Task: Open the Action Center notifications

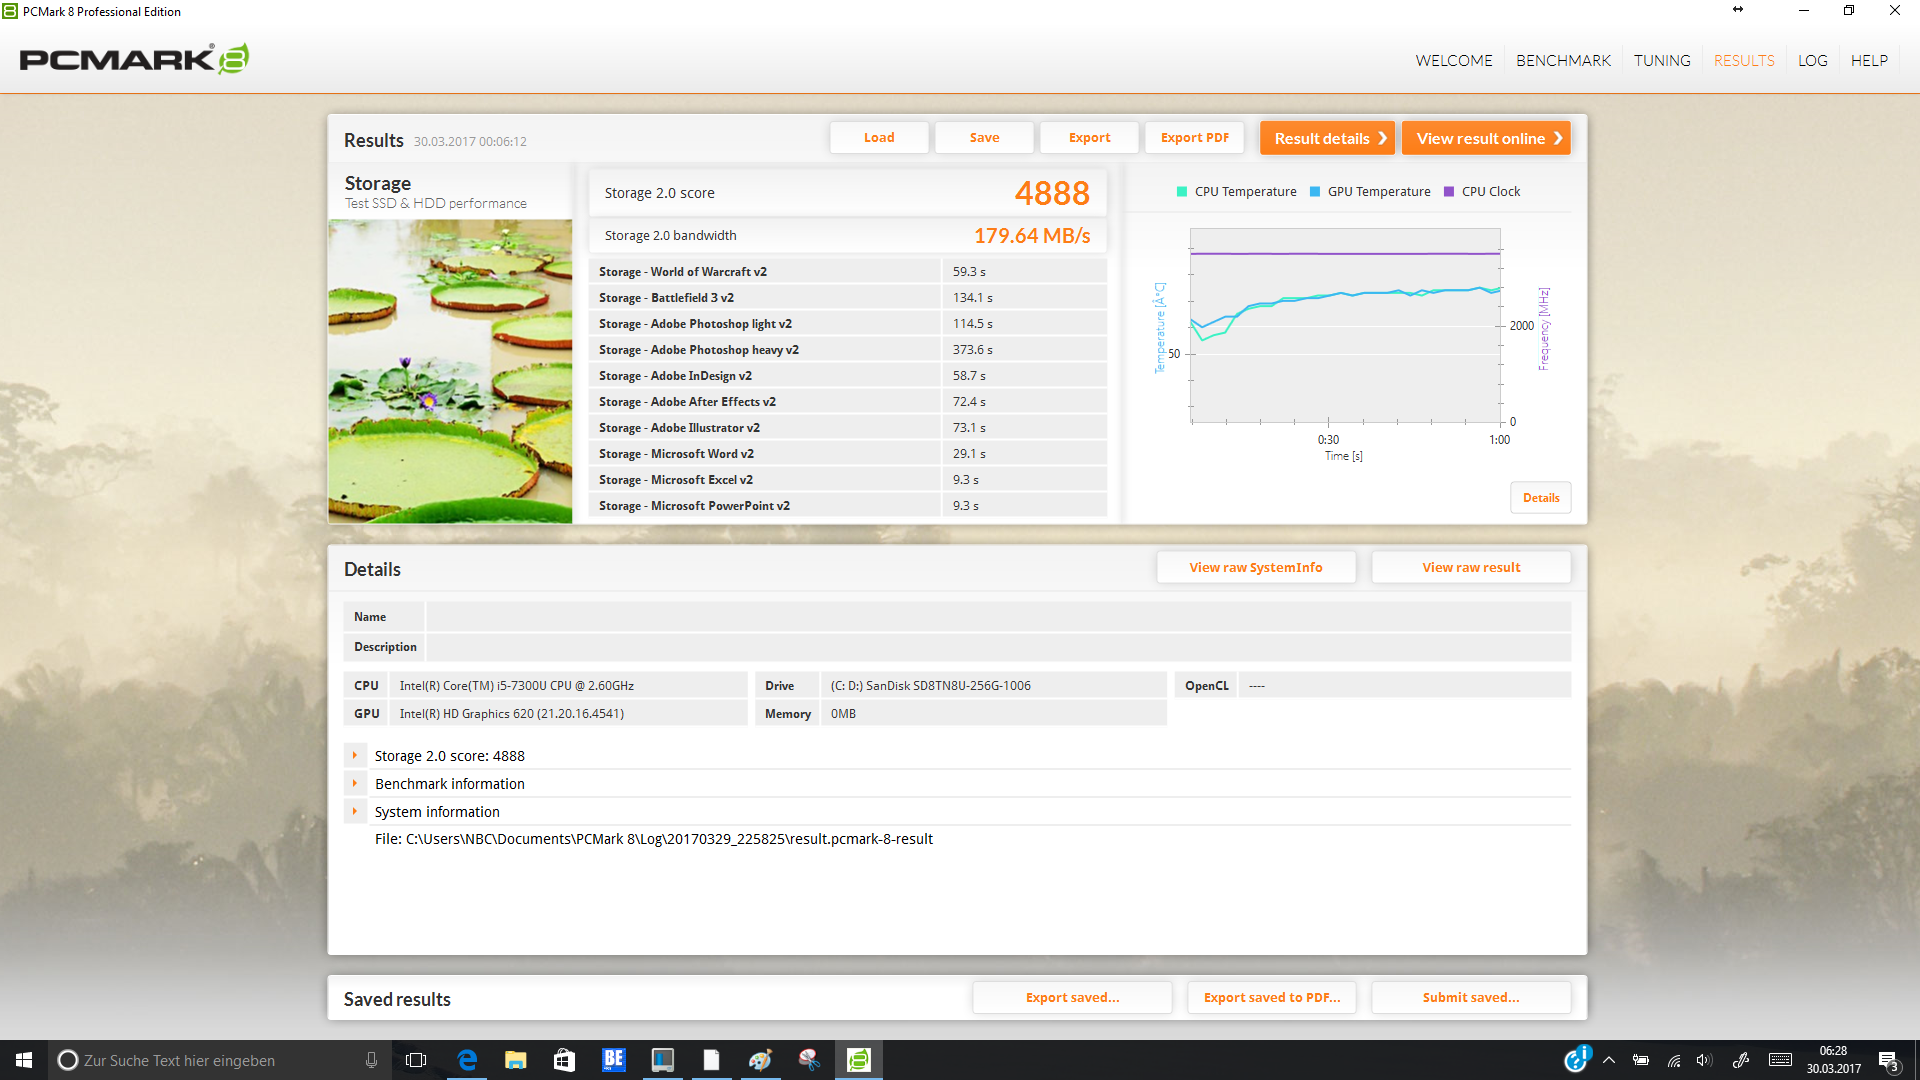Action: pos(1888,1060)
